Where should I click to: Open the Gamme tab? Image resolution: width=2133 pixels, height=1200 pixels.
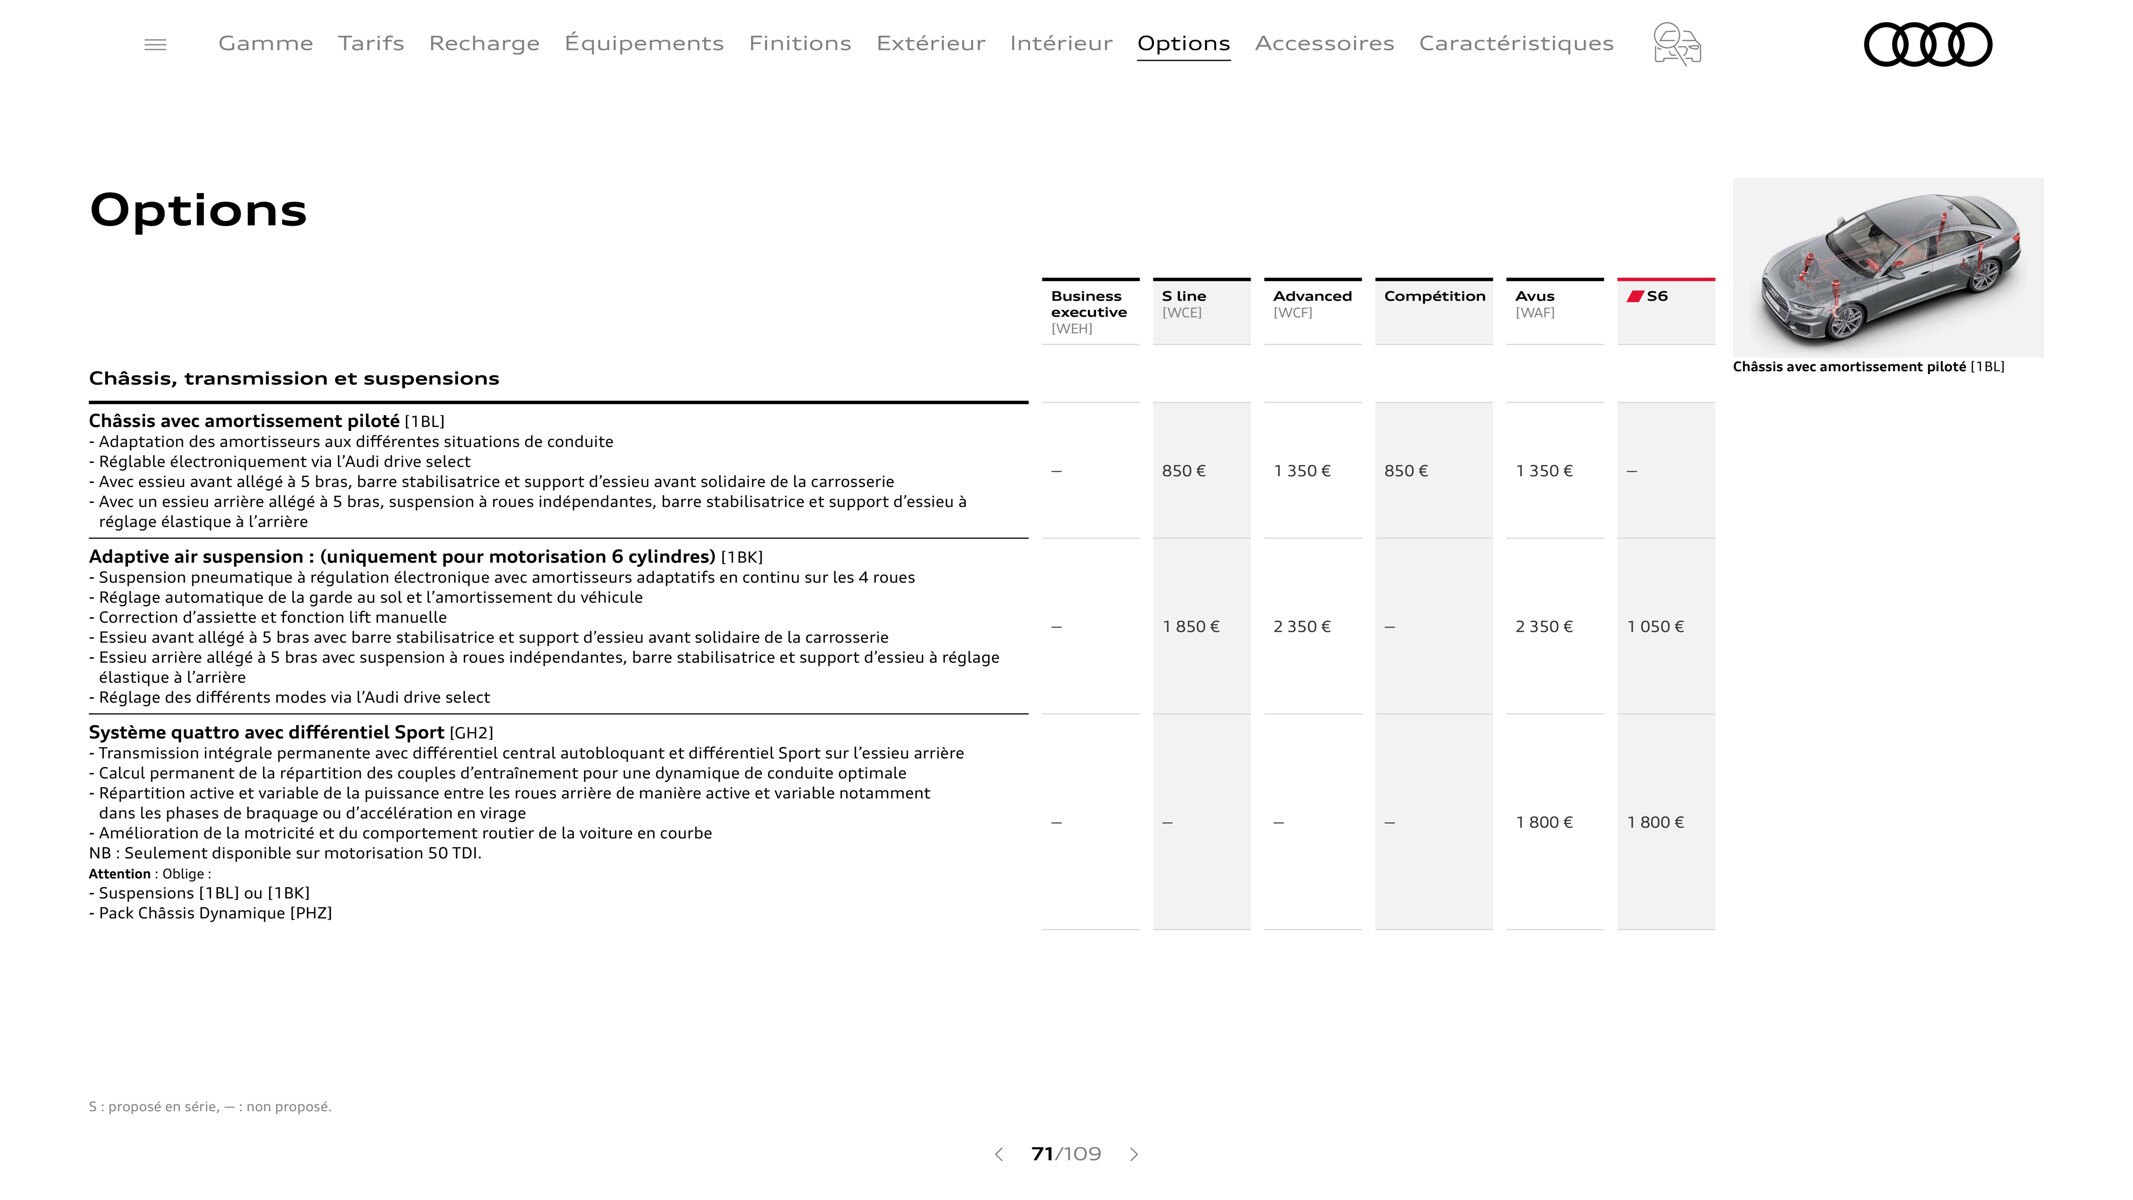coord(266,43)
